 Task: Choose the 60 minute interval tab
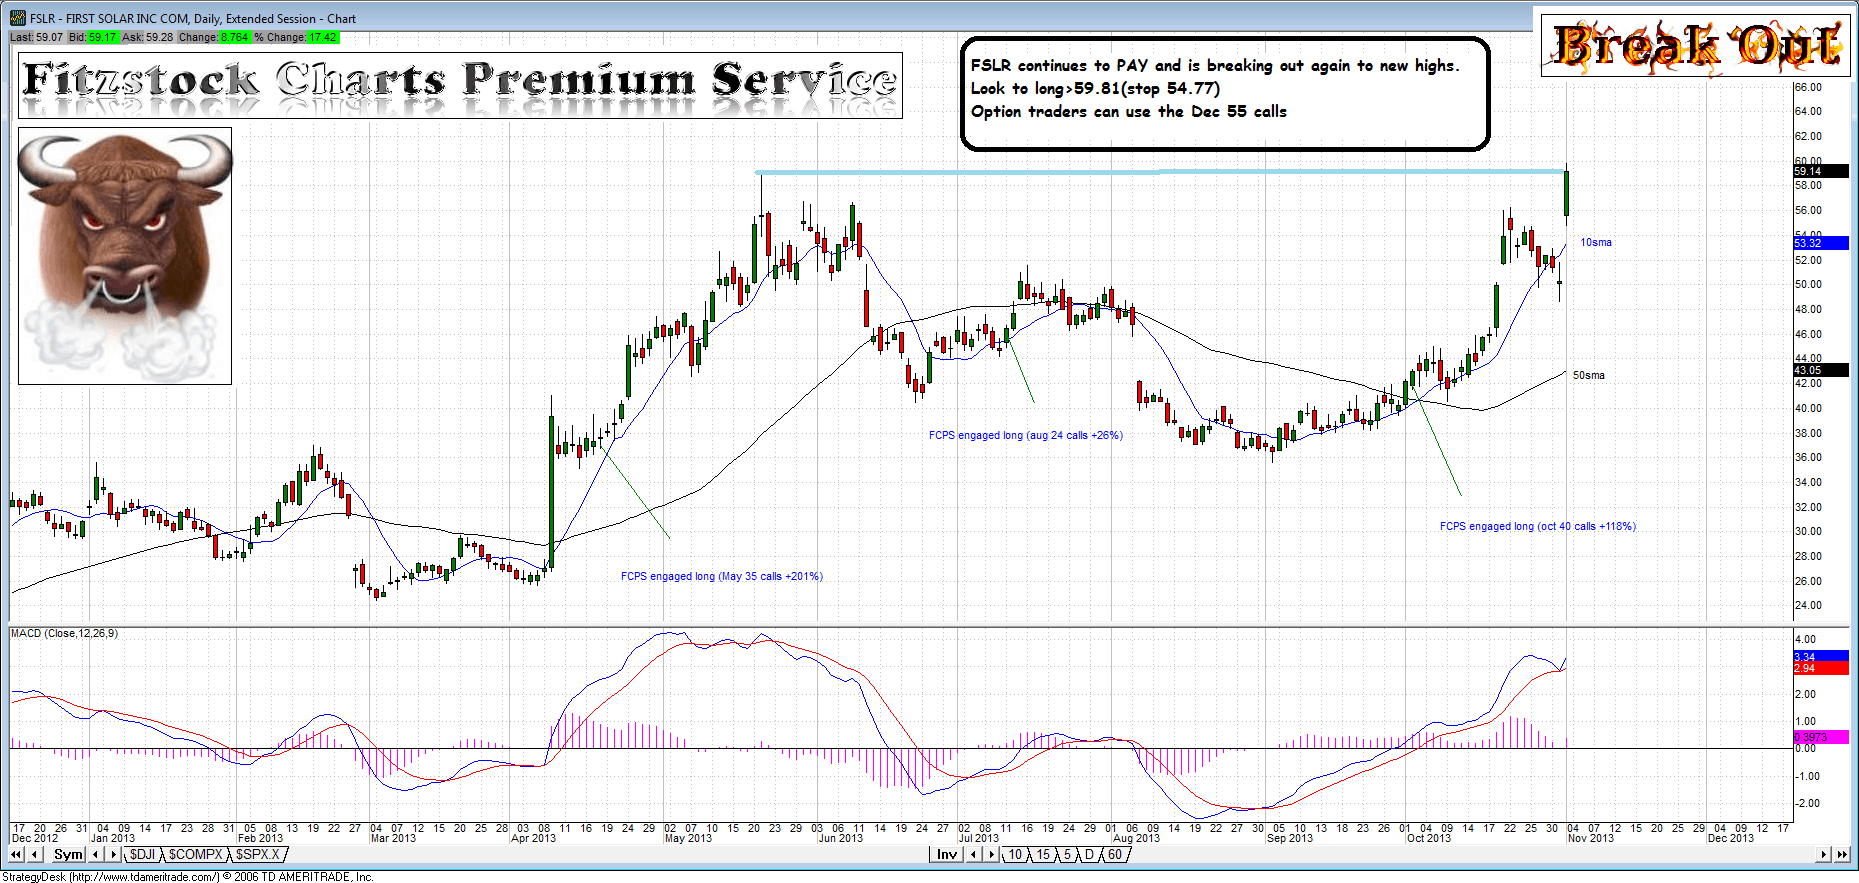click(1115, 854)
